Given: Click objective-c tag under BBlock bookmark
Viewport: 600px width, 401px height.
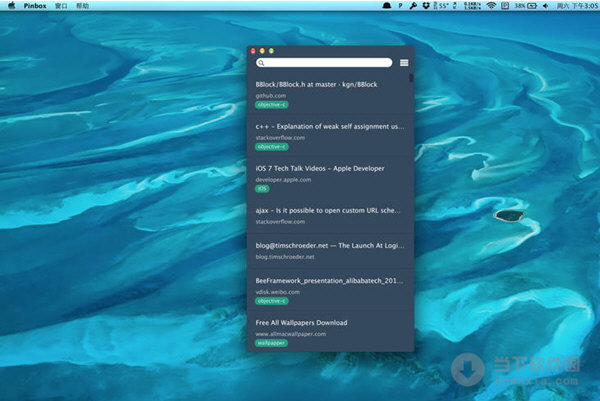Looking at the screenshot, I should [x=272, y=104].
